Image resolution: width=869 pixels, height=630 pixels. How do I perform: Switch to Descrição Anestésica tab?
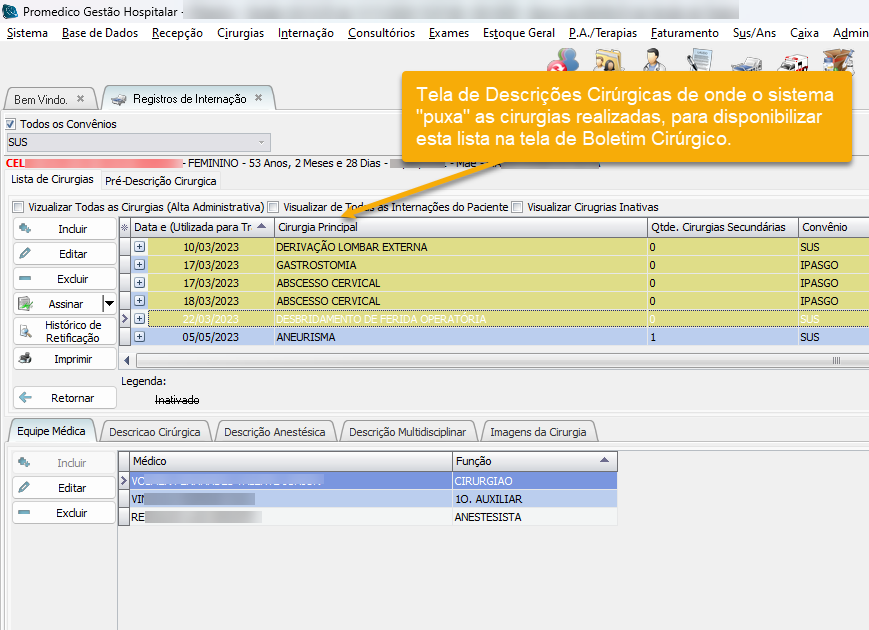[275, 432]
